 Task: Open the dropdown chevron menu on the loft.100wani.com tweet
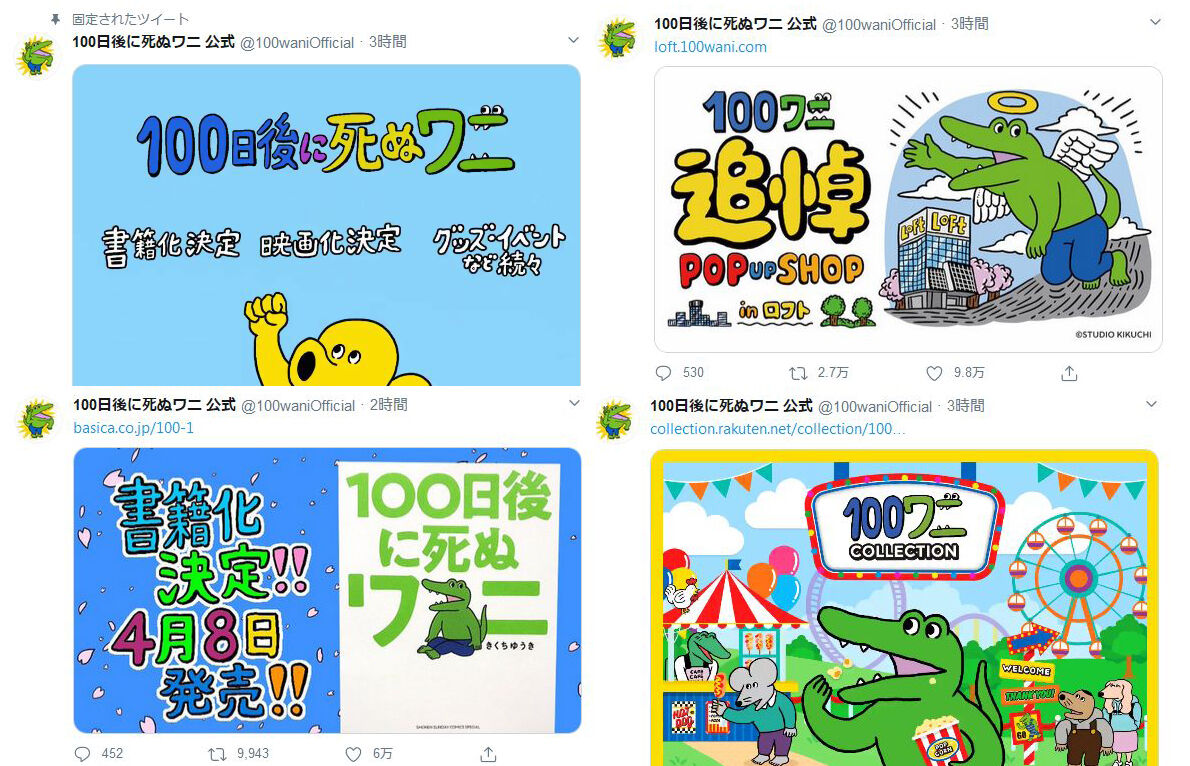[1155, 23]
